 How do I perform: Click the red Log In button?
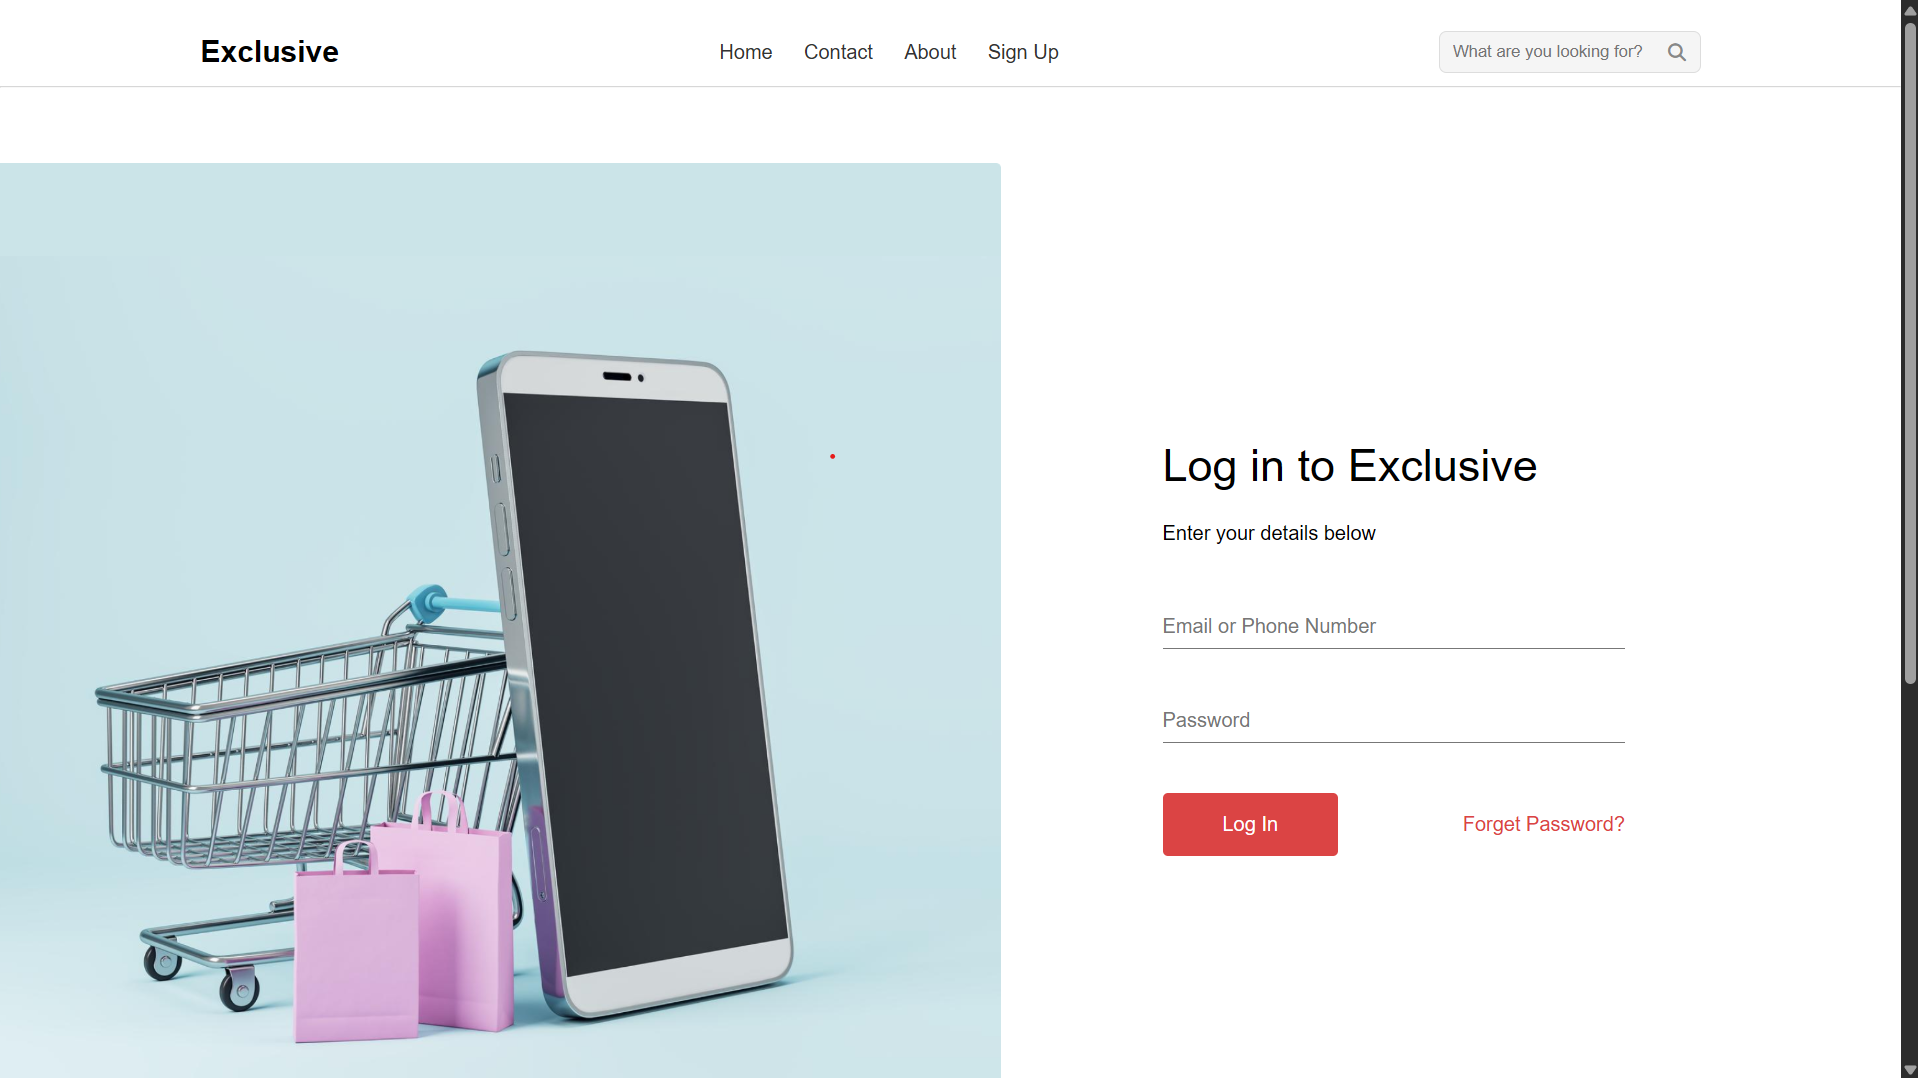click(1250, 824)
